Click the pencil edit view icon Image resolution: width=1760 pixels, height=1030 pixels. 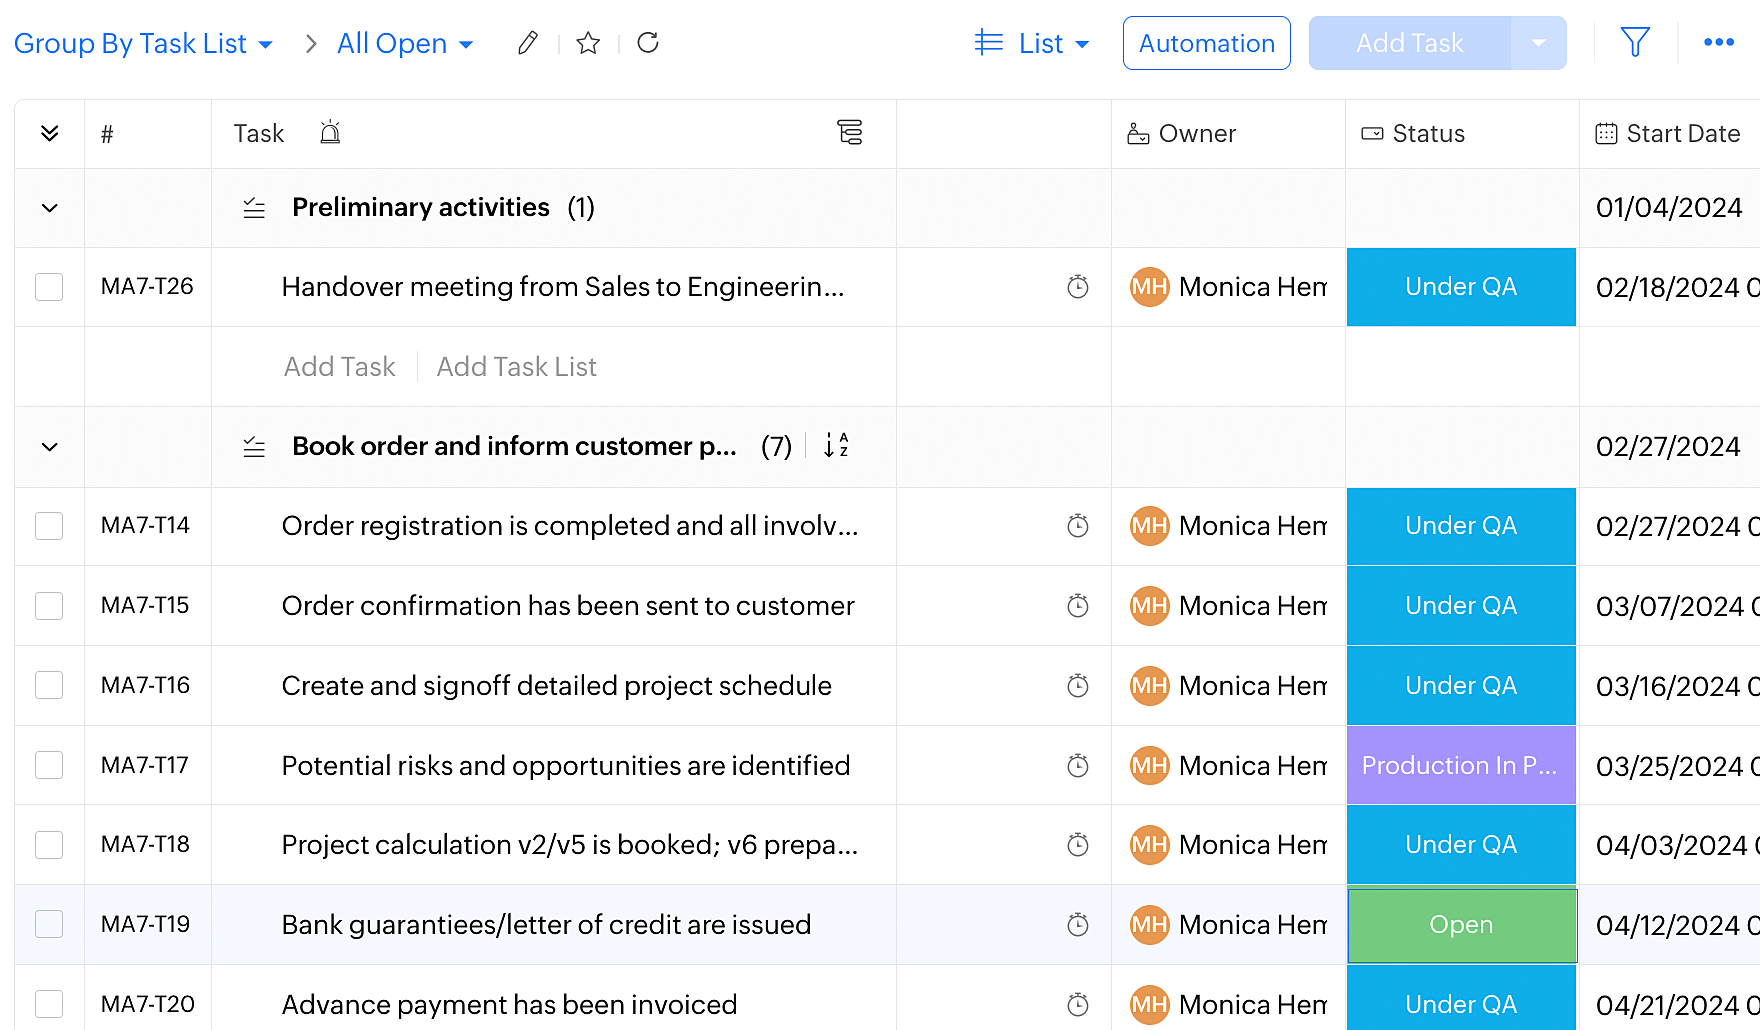pos(527,43)
